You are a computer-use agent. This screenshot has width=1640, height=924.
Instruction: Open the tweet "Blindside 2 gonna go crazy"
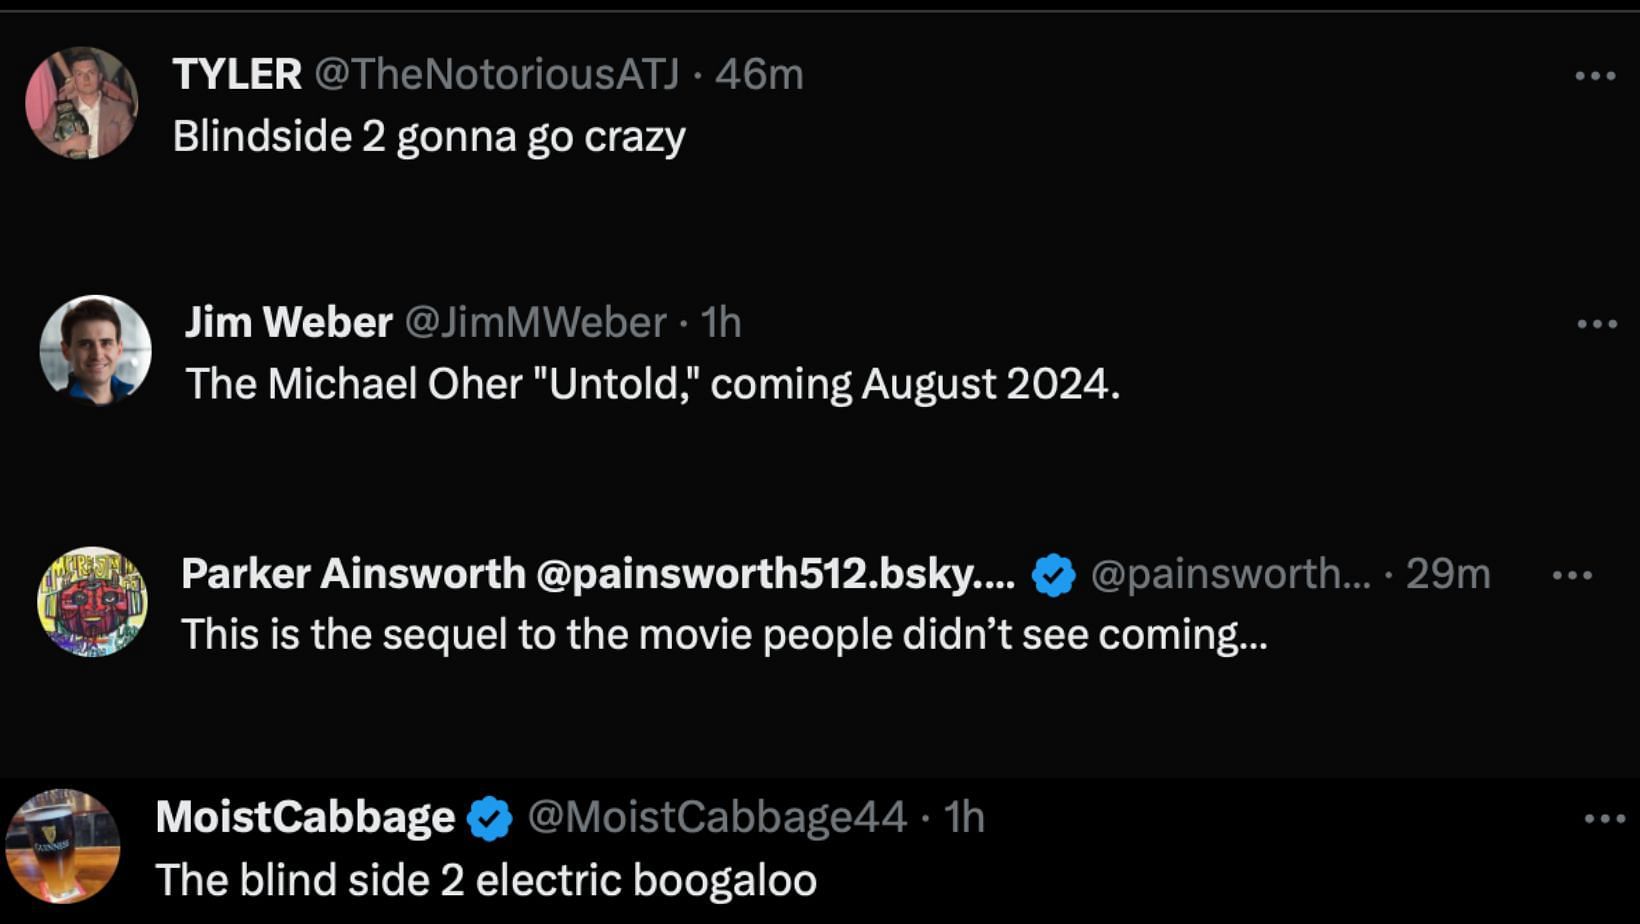pos(429,137)
